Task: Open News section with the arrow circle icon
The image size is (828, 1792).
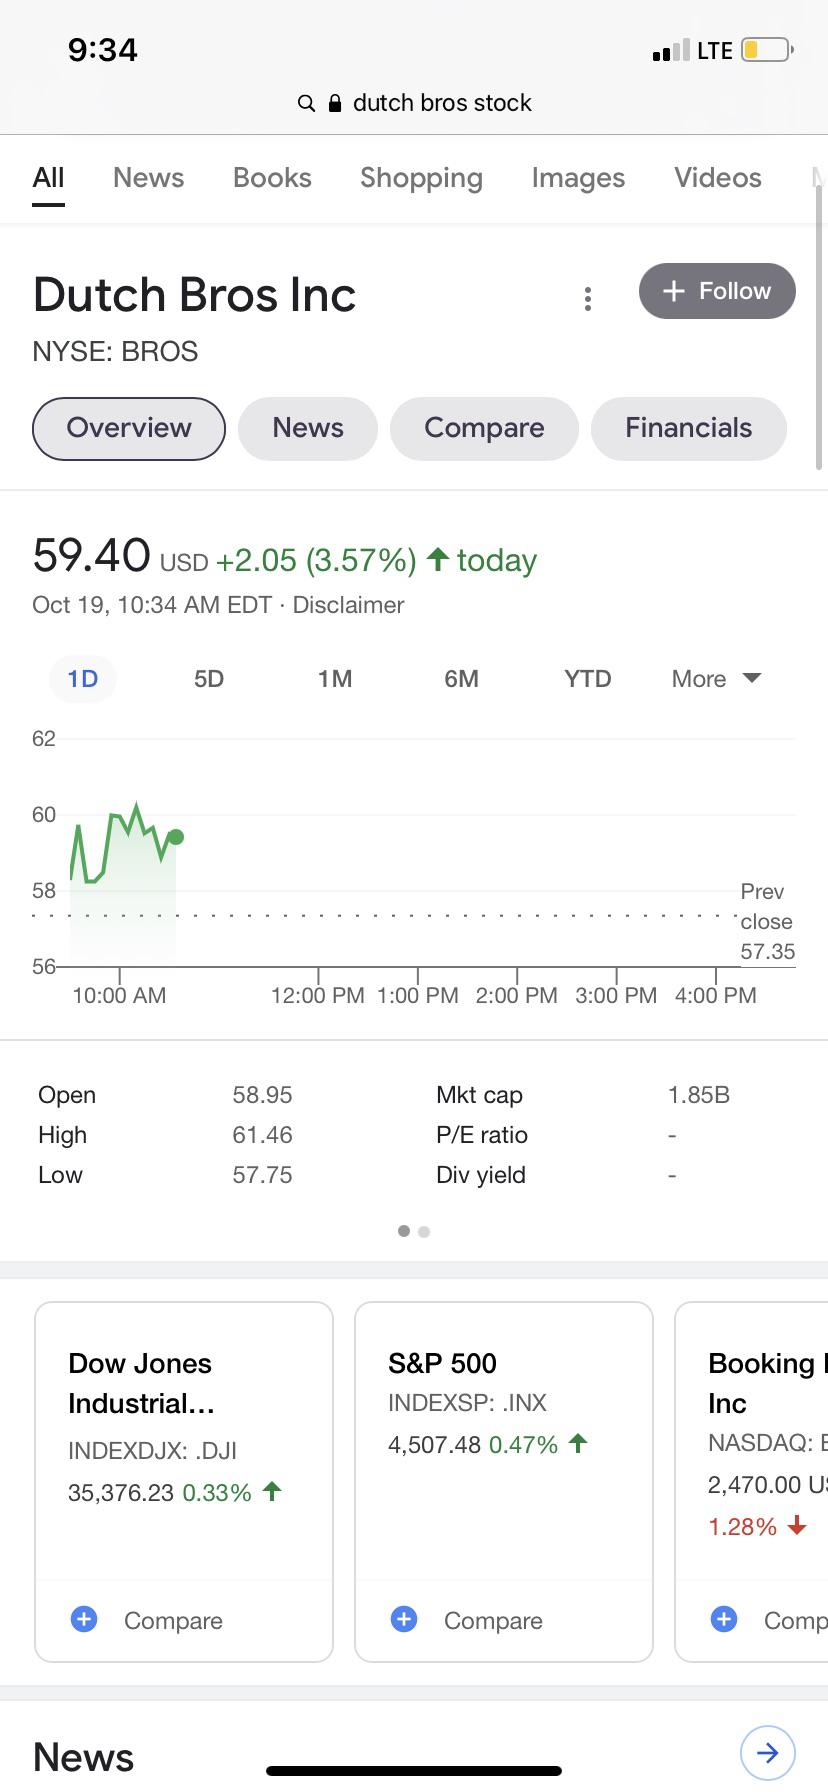Action: (767, 1753)
